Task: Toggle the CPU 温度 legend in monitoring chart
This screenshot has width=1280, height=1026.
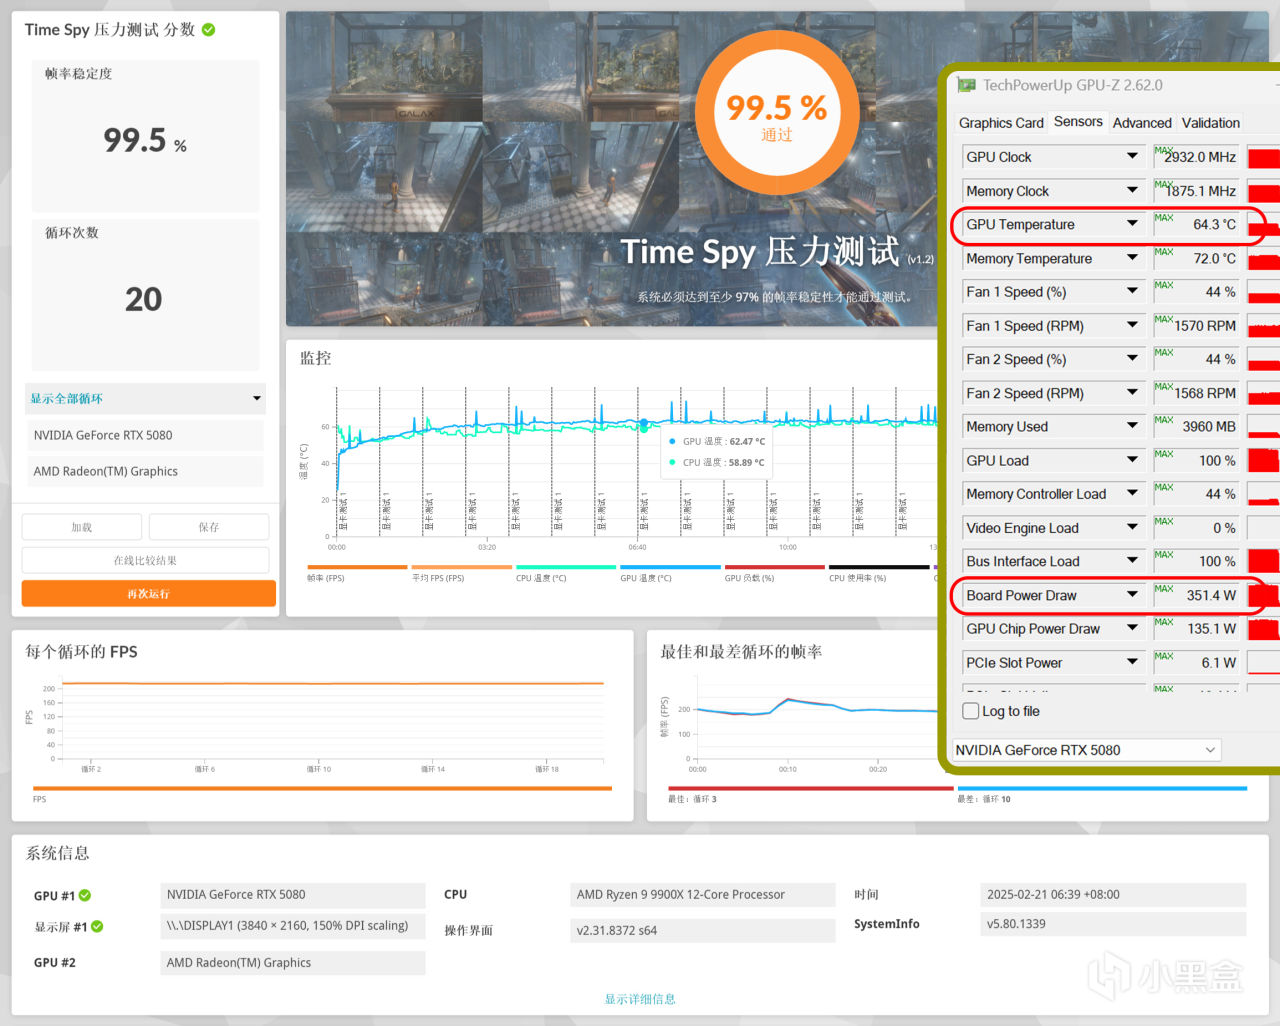Action: coord(566,573)
